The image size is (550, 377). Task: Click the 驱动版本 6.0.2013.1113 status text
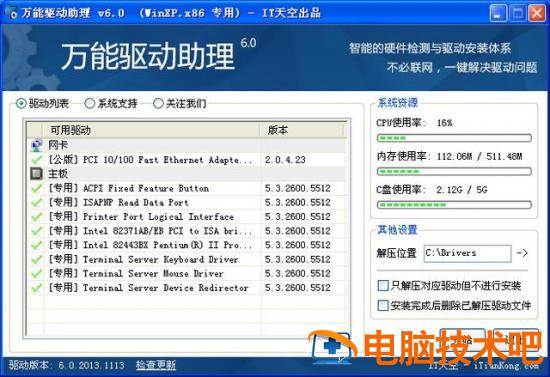[67, 365]
